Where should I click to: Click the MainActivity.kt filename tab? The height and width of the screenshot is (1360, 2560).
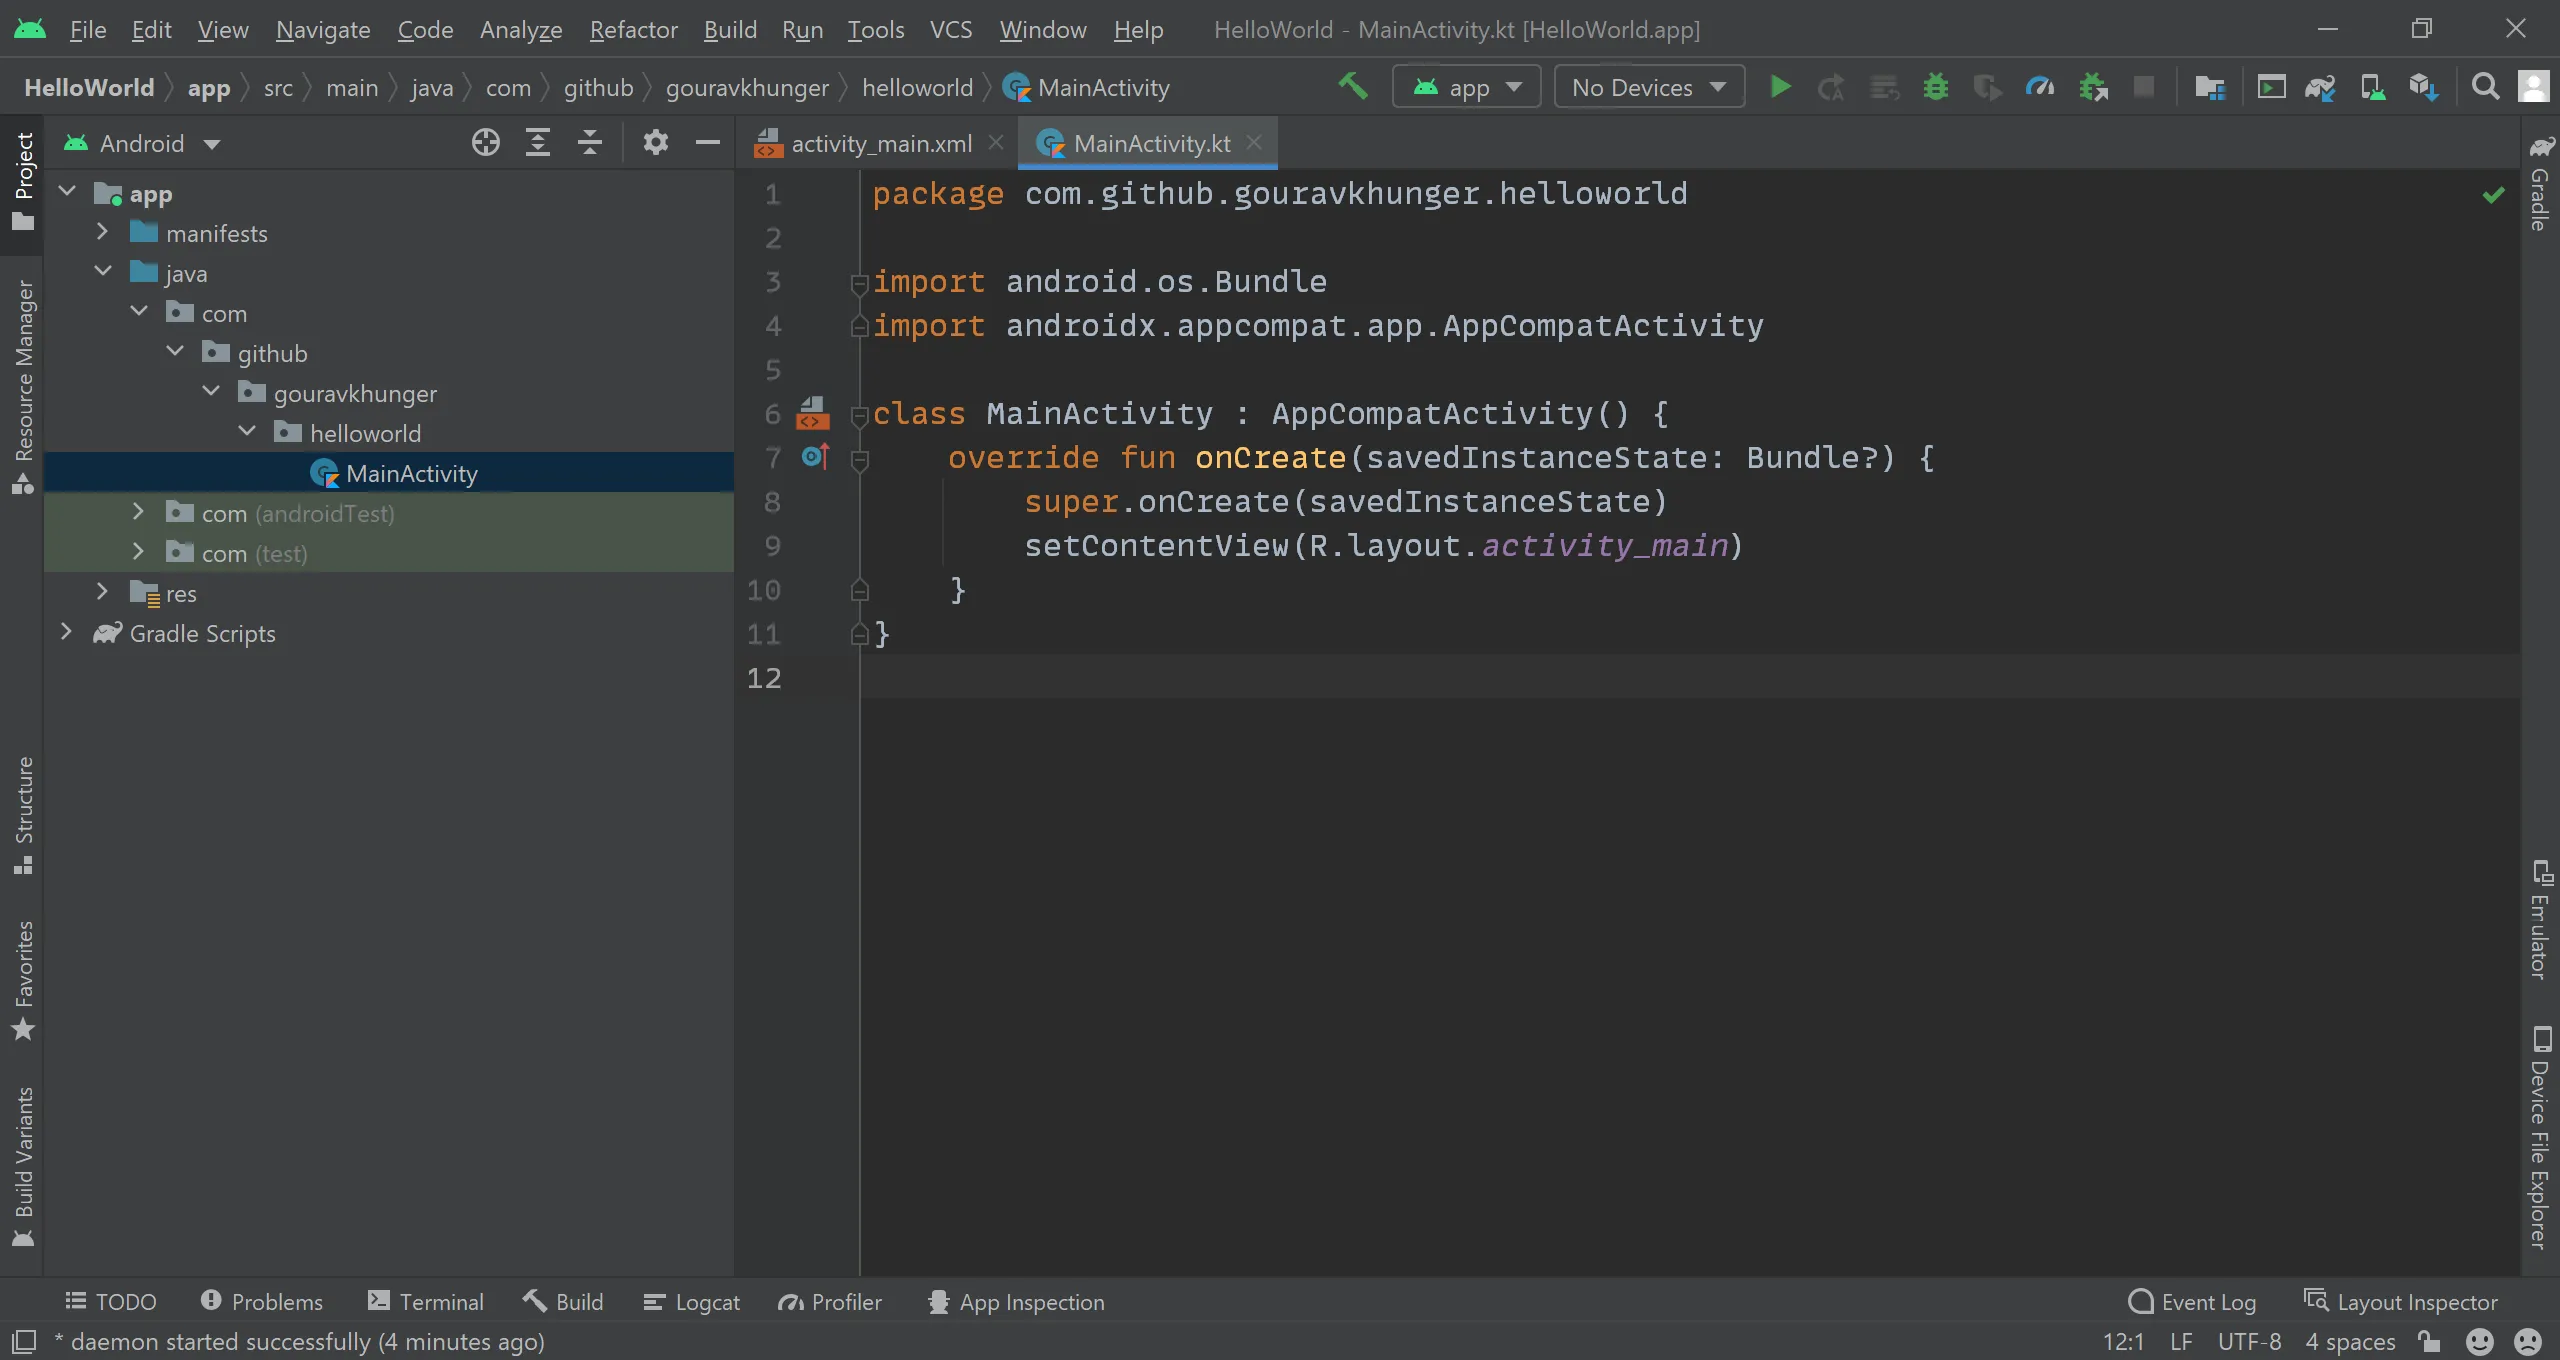pyautogui.click(x=1151, y=142)
